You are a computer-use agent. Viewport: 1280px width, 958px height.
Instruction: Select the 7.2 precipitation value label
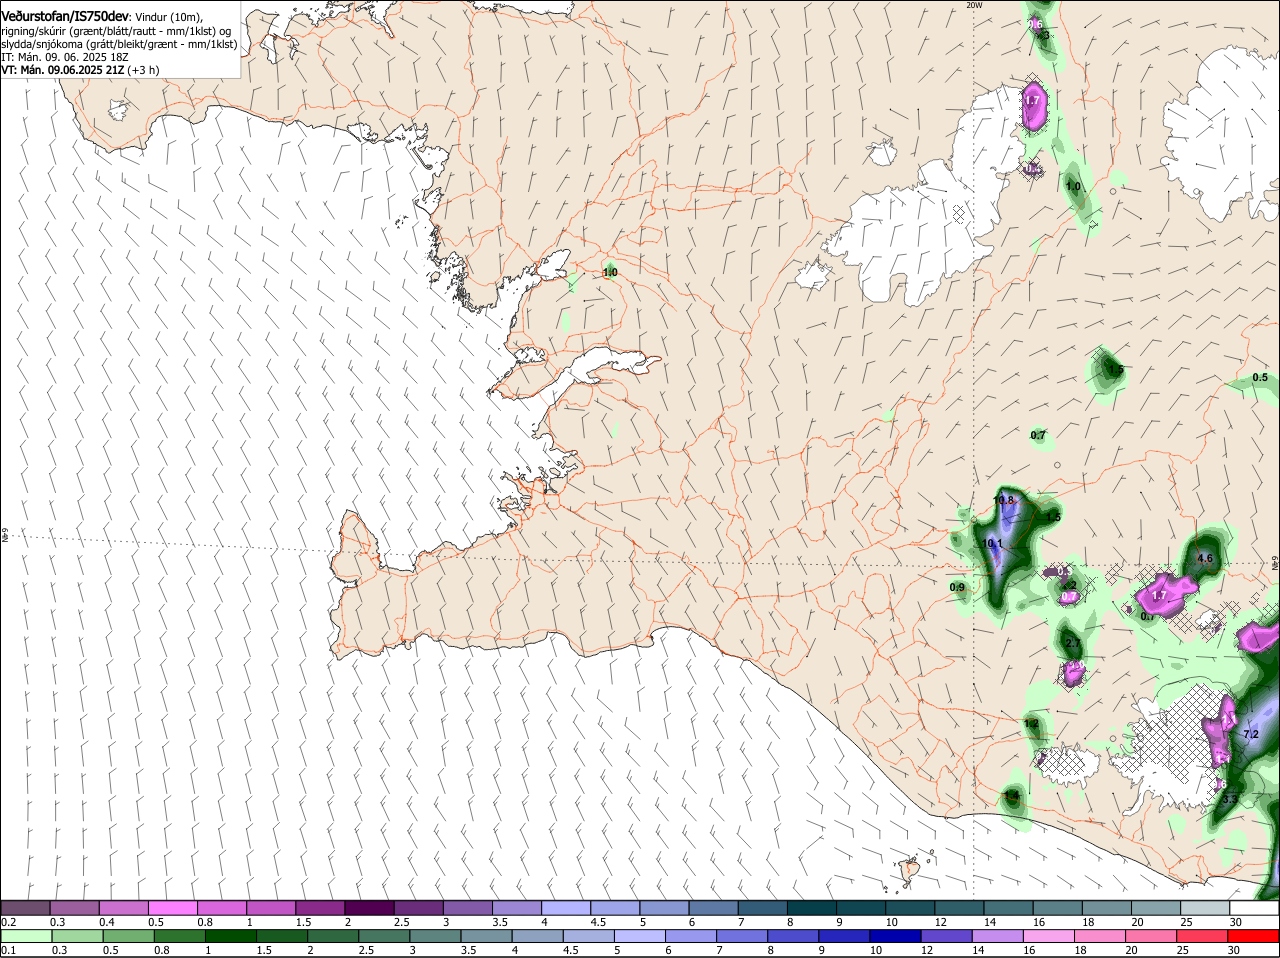tap(1250, 734)
